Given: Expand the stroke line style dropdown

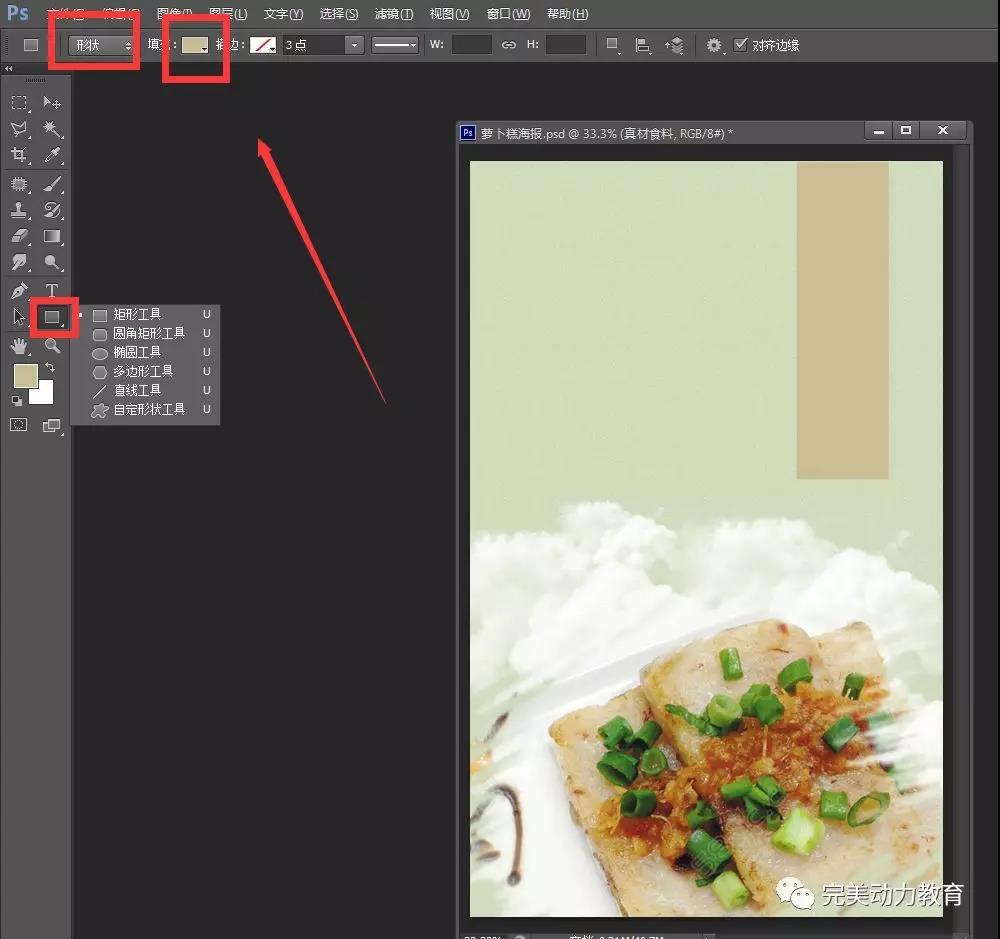Looking at the screenshot, I should [x=395, y=45].
